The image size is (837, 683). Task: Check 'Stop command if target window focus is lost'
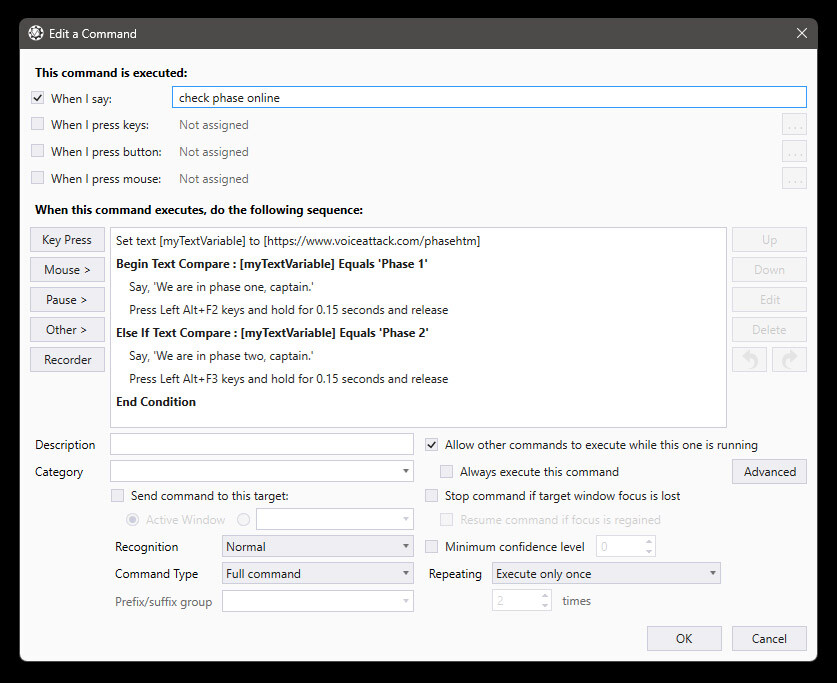click(x=431, y=495)
